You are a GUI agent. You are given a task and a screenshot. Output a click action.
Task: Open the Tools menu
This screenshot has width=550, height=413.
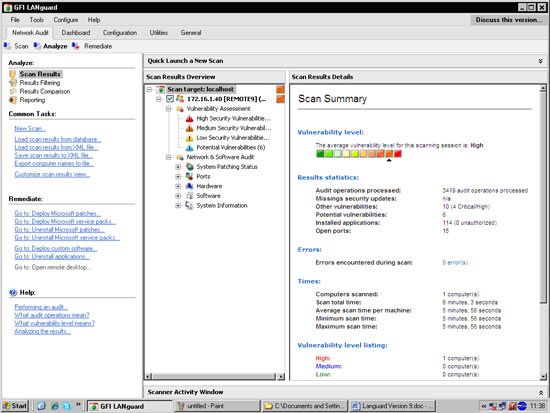pos(36,20)
